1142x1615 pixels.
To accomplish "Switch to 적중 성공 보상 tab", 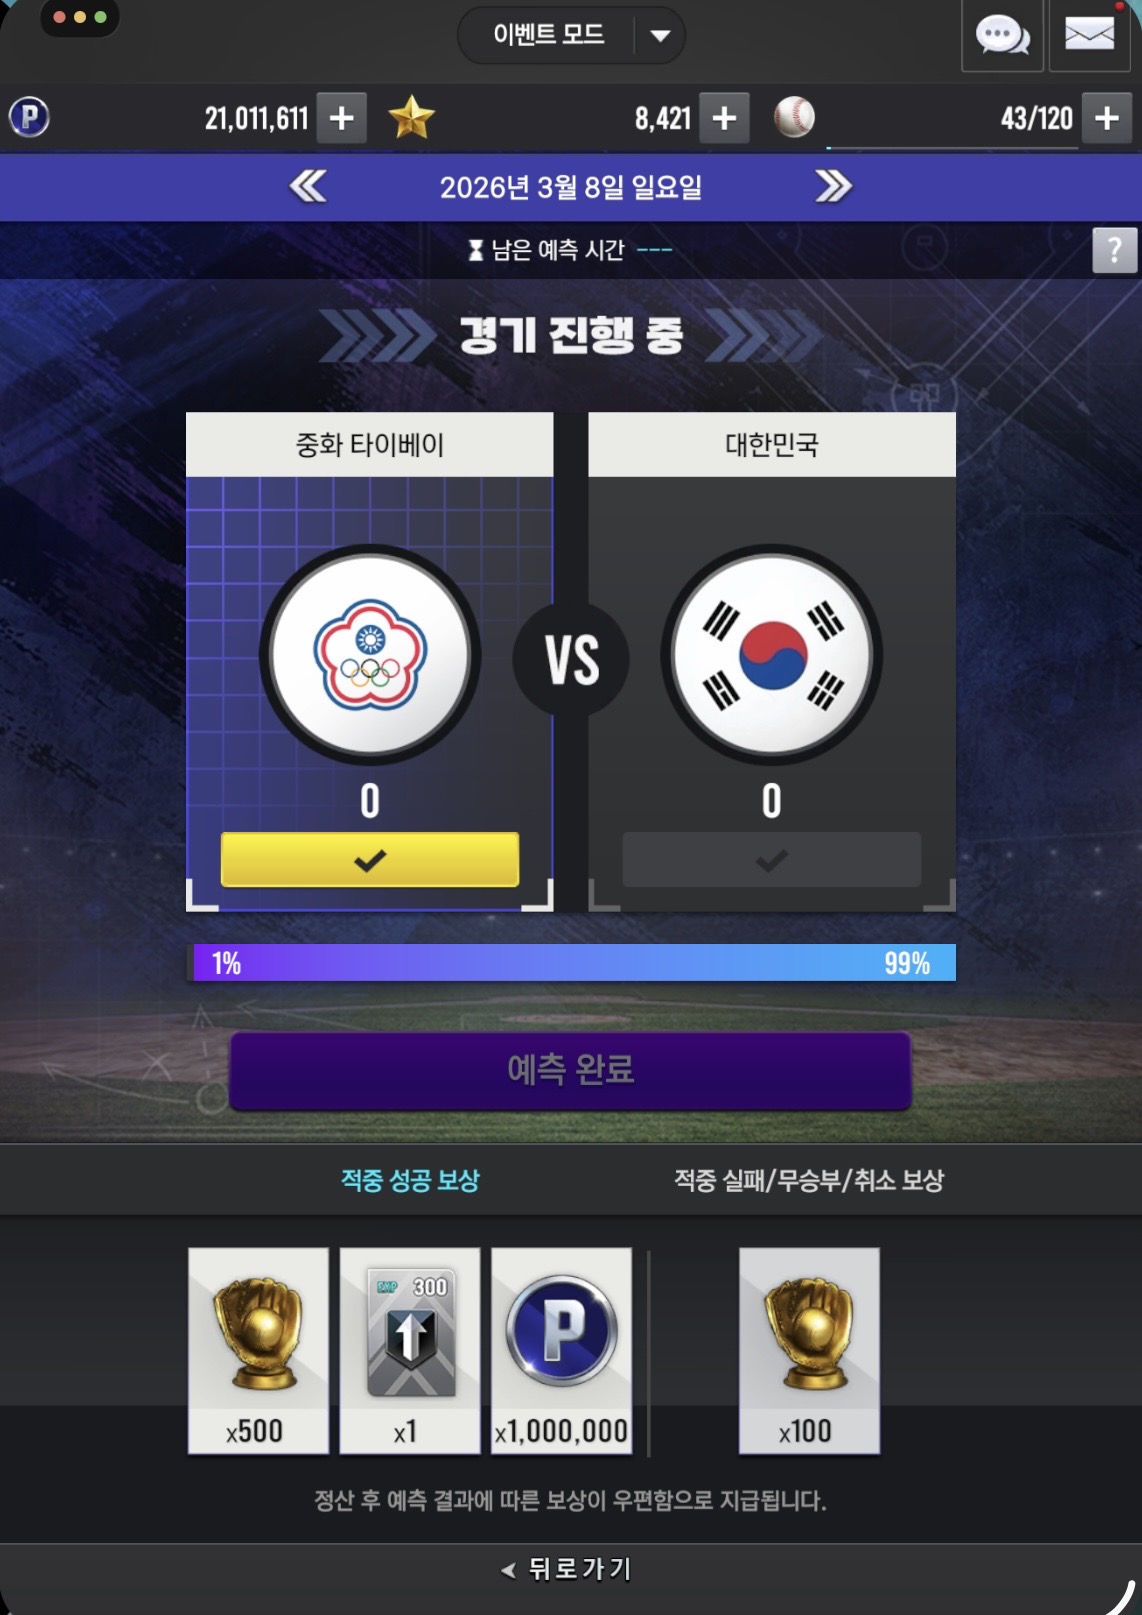I will pos(410,1180).
